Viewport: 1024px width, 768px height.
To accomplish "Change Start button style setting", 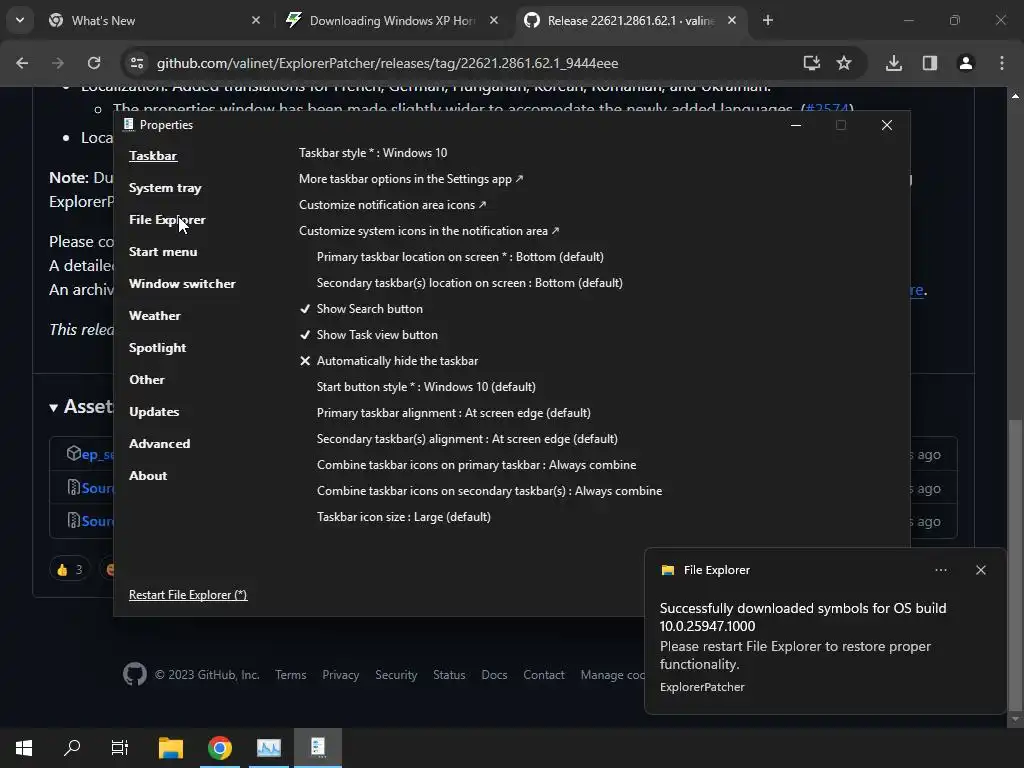I will pos(426,387).
